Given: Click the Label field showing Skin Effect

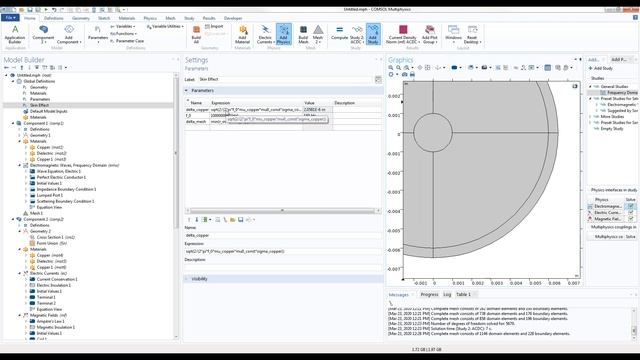Looking at the screenshot, I should [285, 79].
